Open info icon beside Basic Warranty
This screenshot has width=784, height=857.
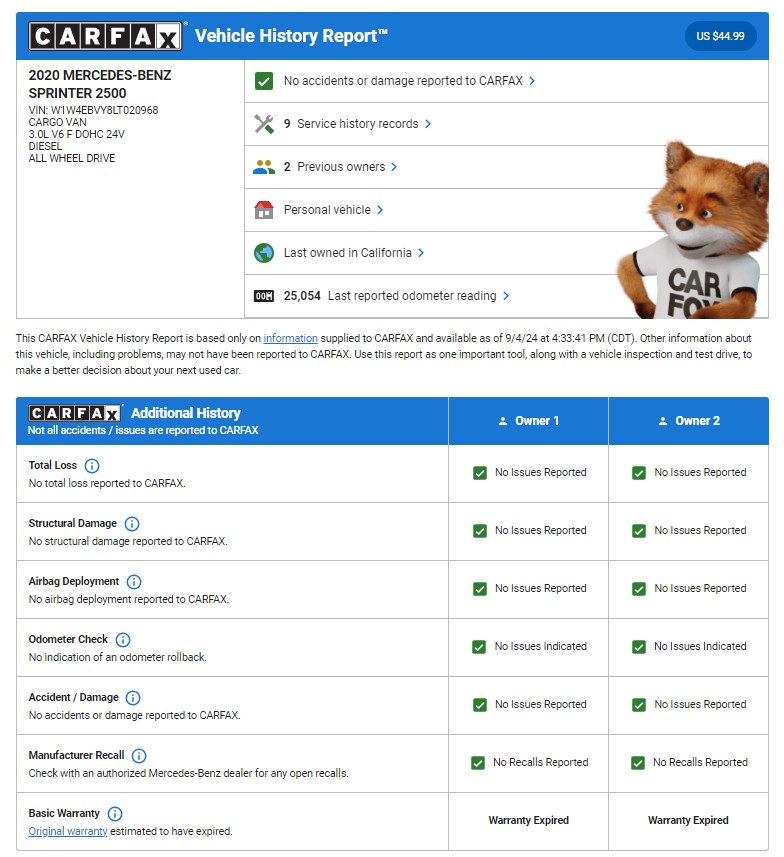(115, 813)
